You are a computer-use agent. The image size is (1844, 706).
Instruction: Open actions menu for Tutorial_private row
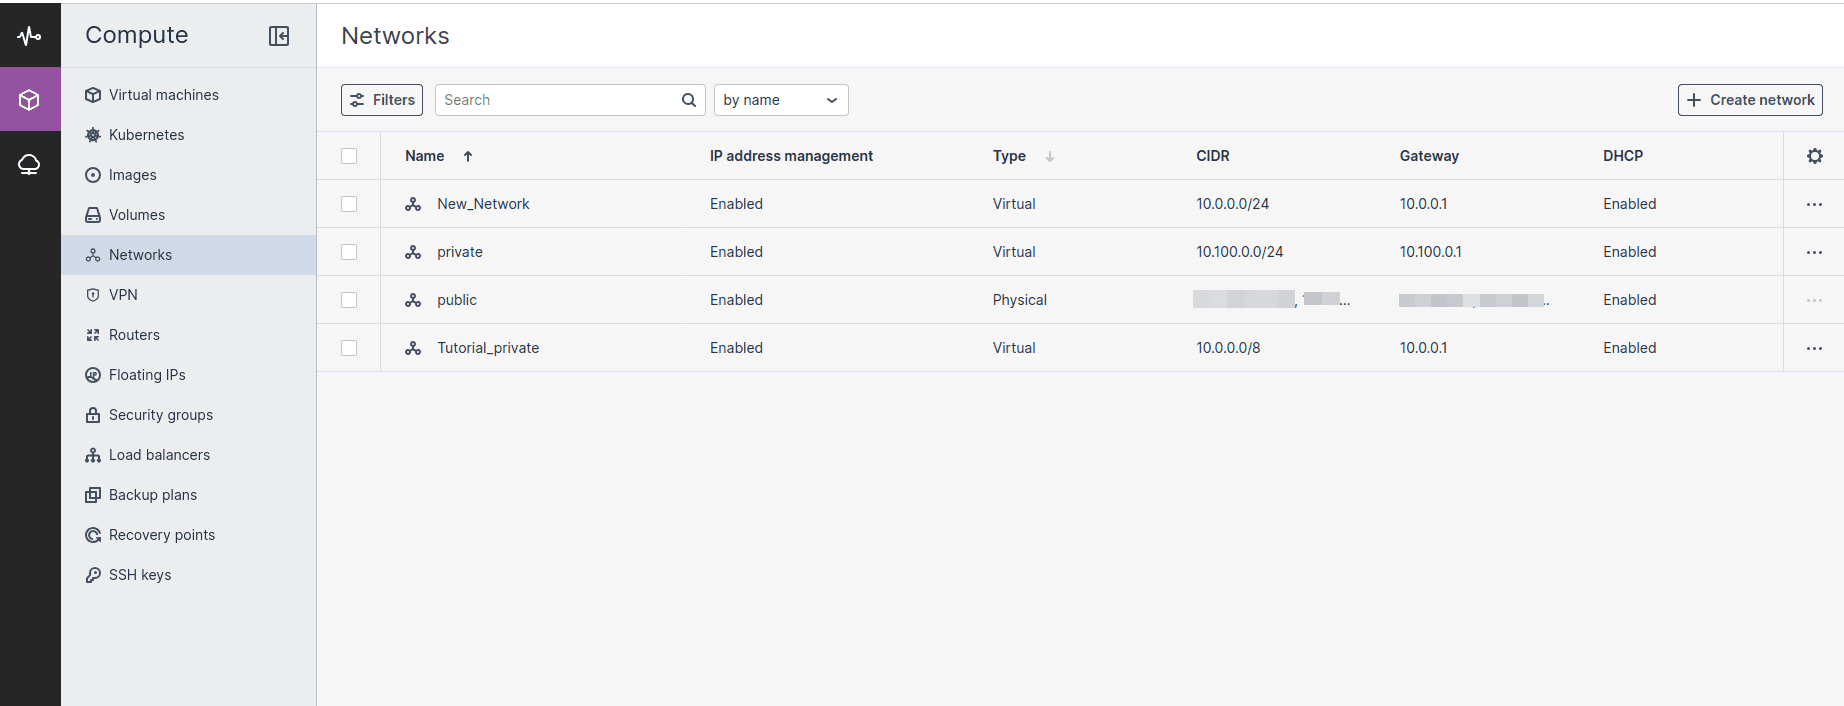click(1814, 348)
